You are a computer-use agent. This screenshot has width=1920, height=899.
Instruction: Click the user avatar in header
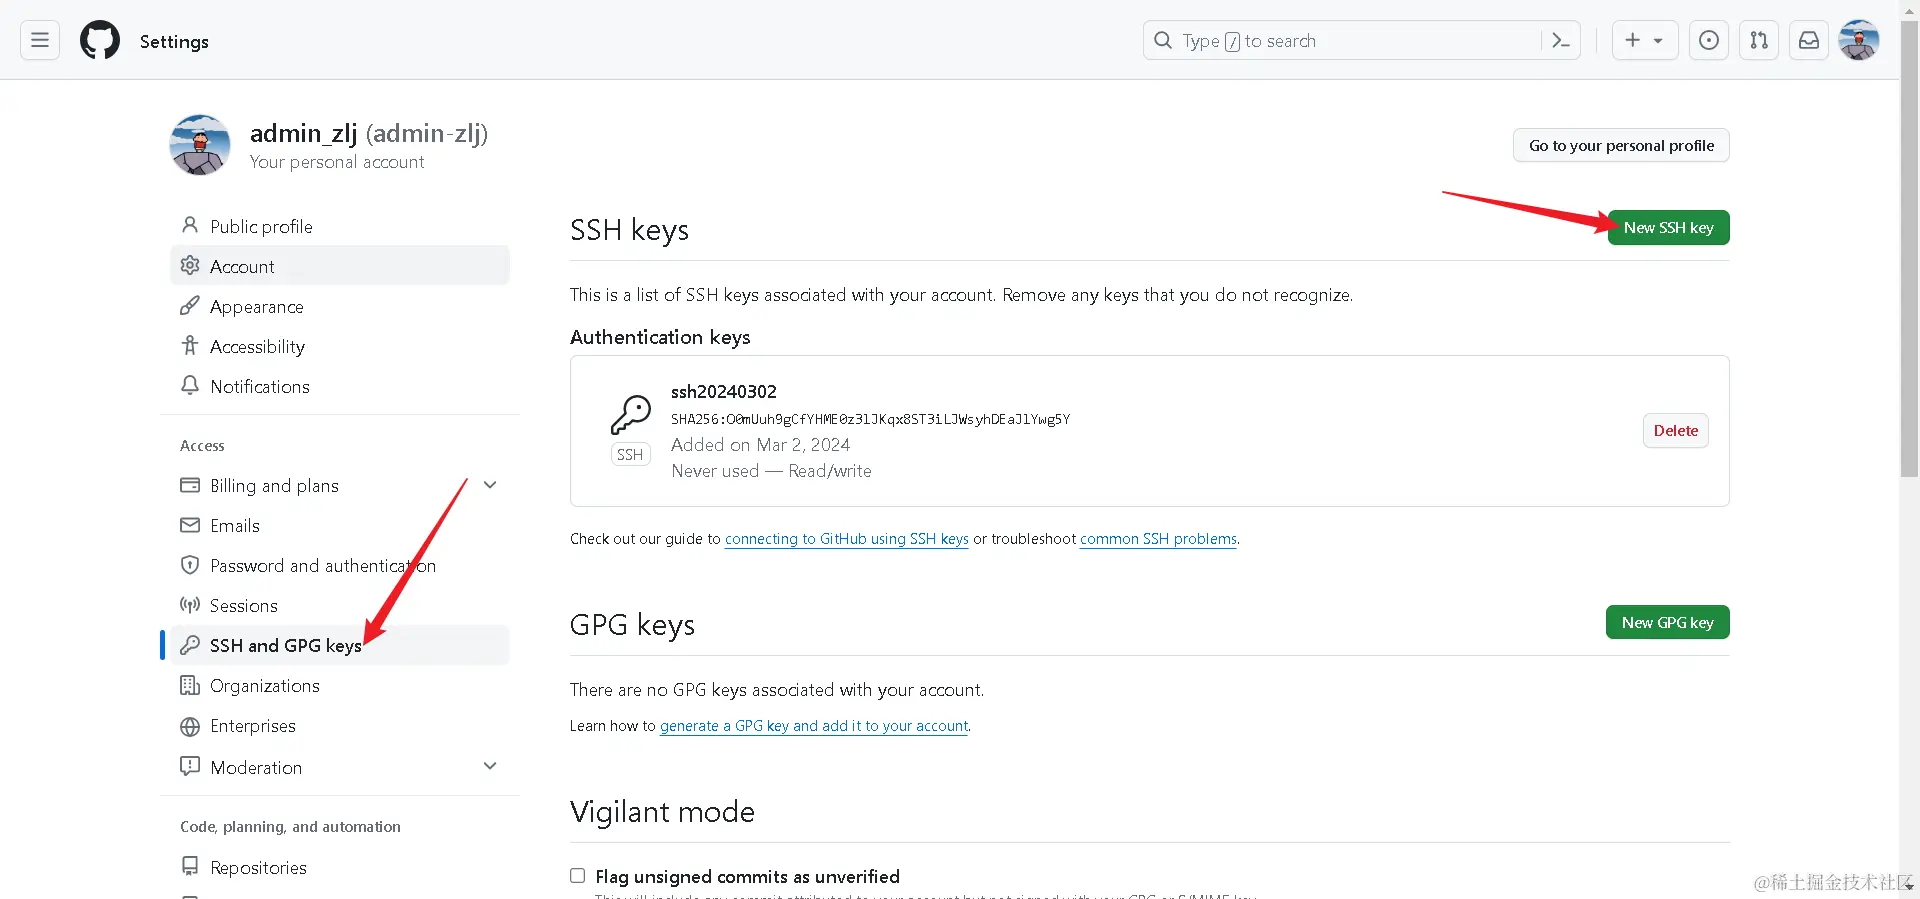(1859, 41)
